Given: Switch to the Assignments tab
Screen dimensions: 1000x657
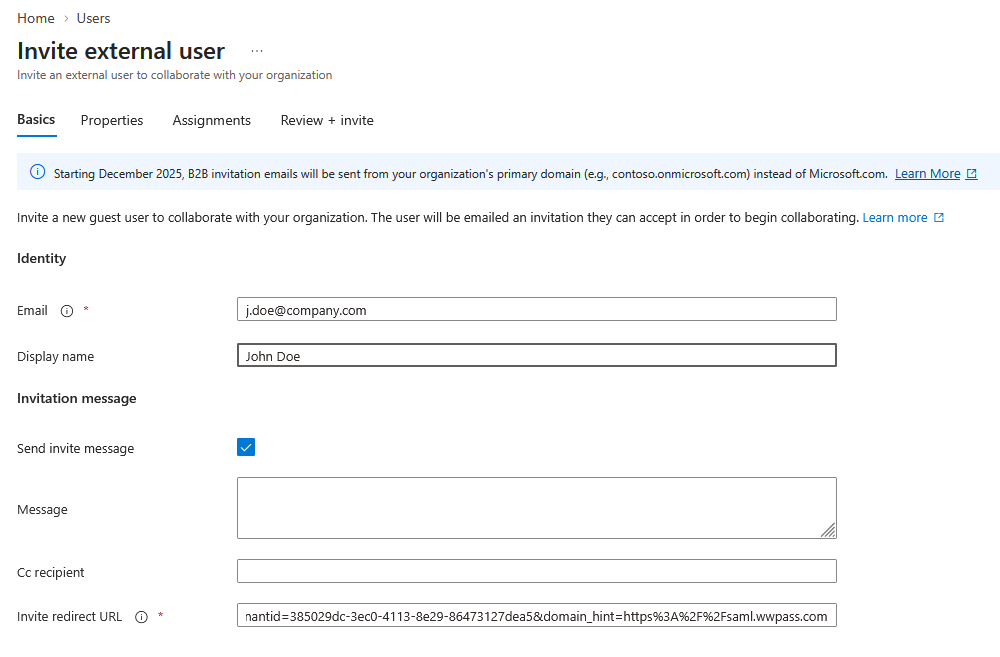Looking at the screenshot, I should pos(212,121).
